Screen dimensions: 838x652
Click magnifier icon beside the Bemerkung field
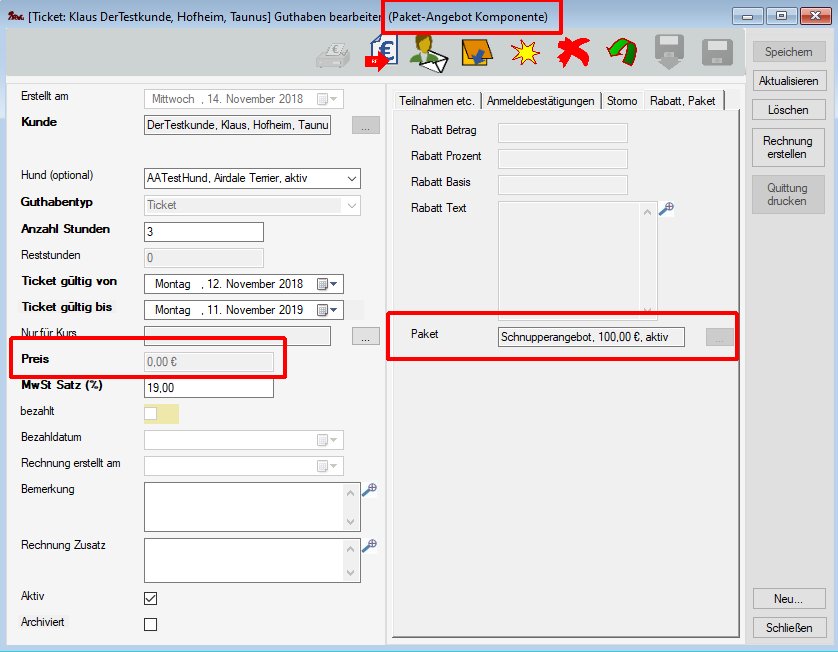[369, 490]
